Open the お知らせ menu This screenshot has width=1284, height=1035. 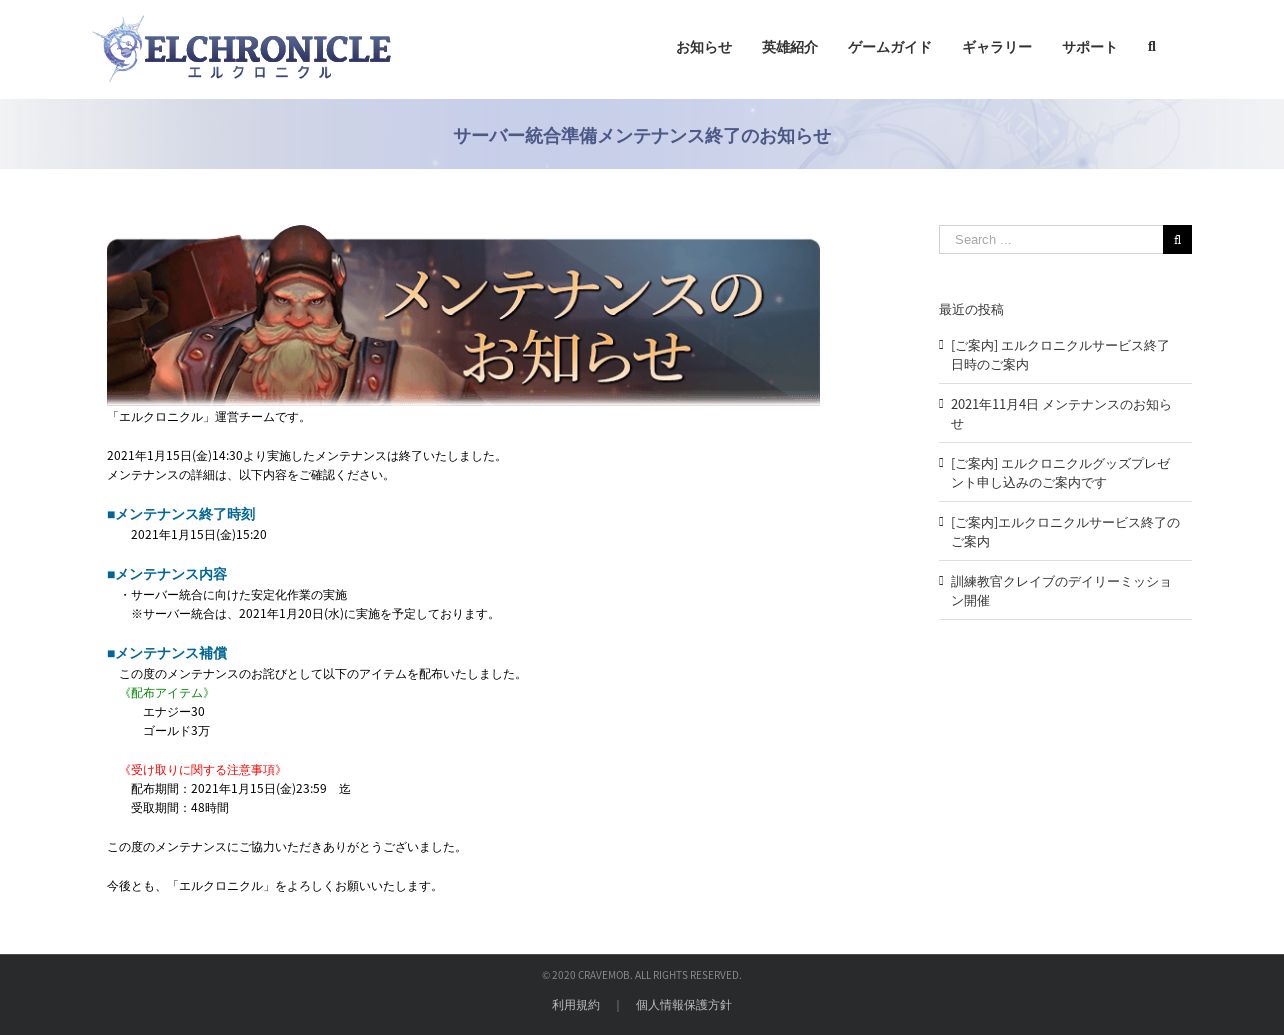point(704,47)
